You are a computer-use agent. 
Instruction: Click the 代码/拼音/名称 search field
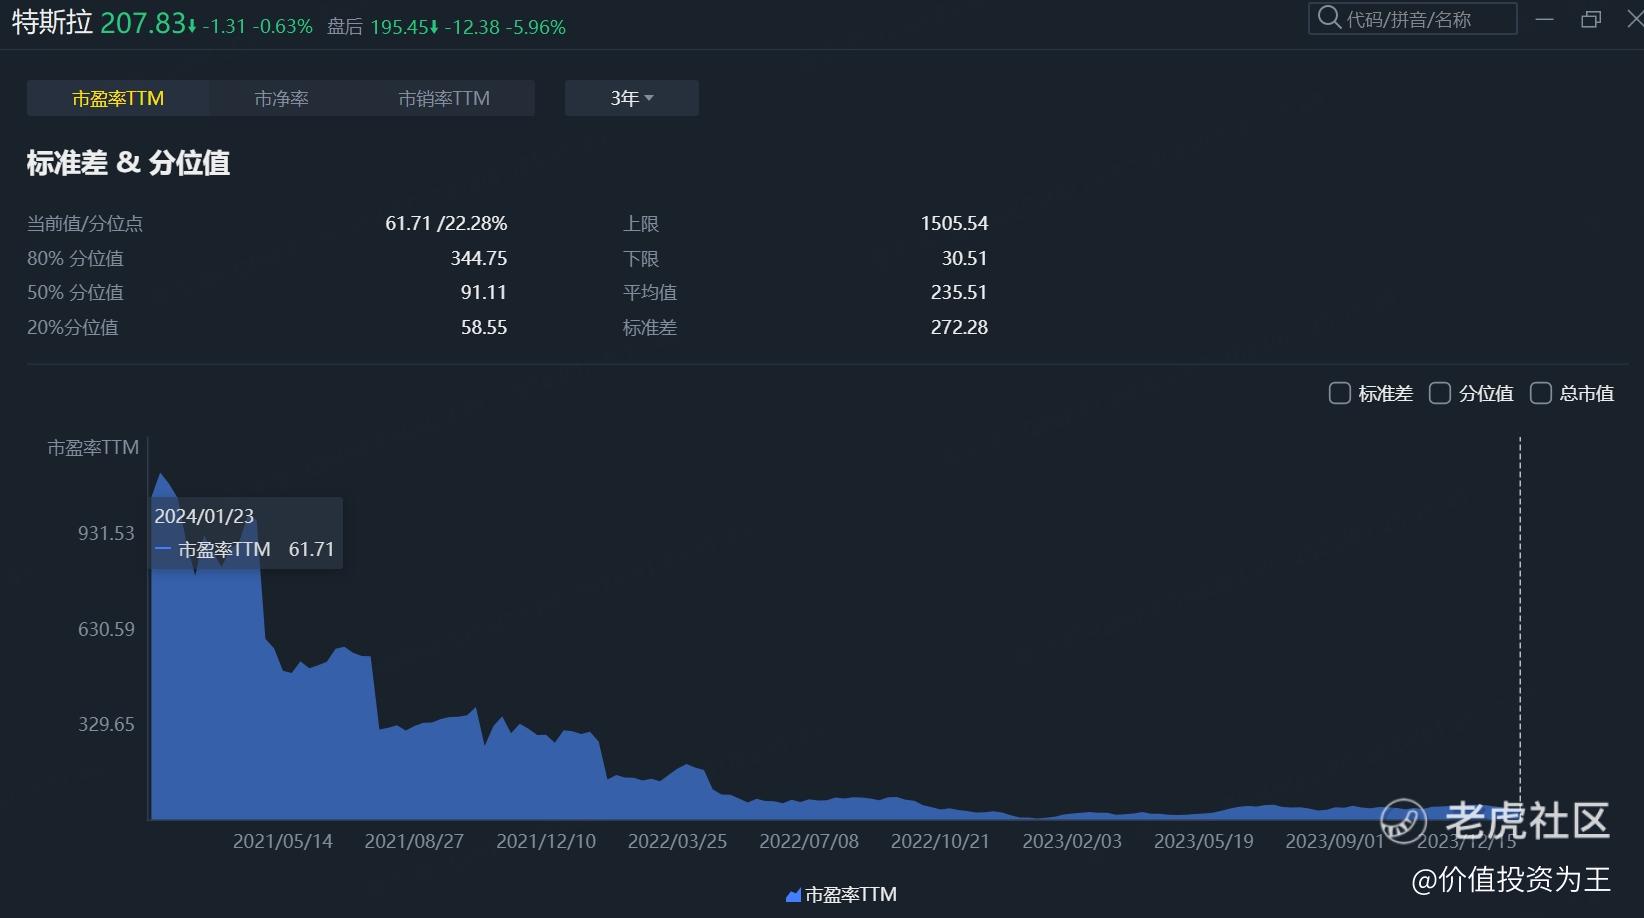1412,19
